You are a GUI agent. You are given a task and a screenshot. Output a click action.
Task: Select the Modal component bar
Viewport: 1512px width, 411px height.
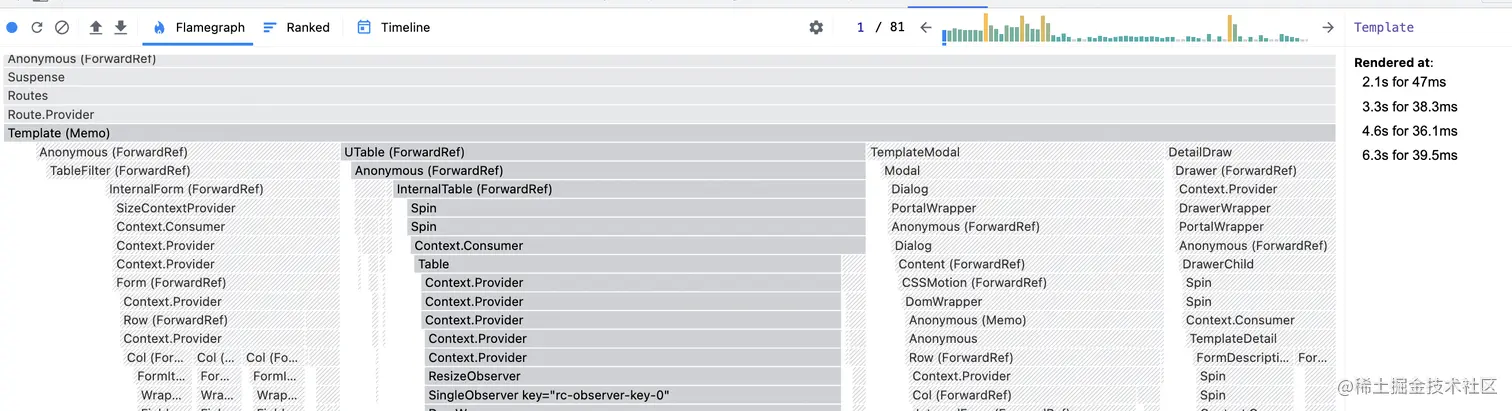click(1022, 171)
